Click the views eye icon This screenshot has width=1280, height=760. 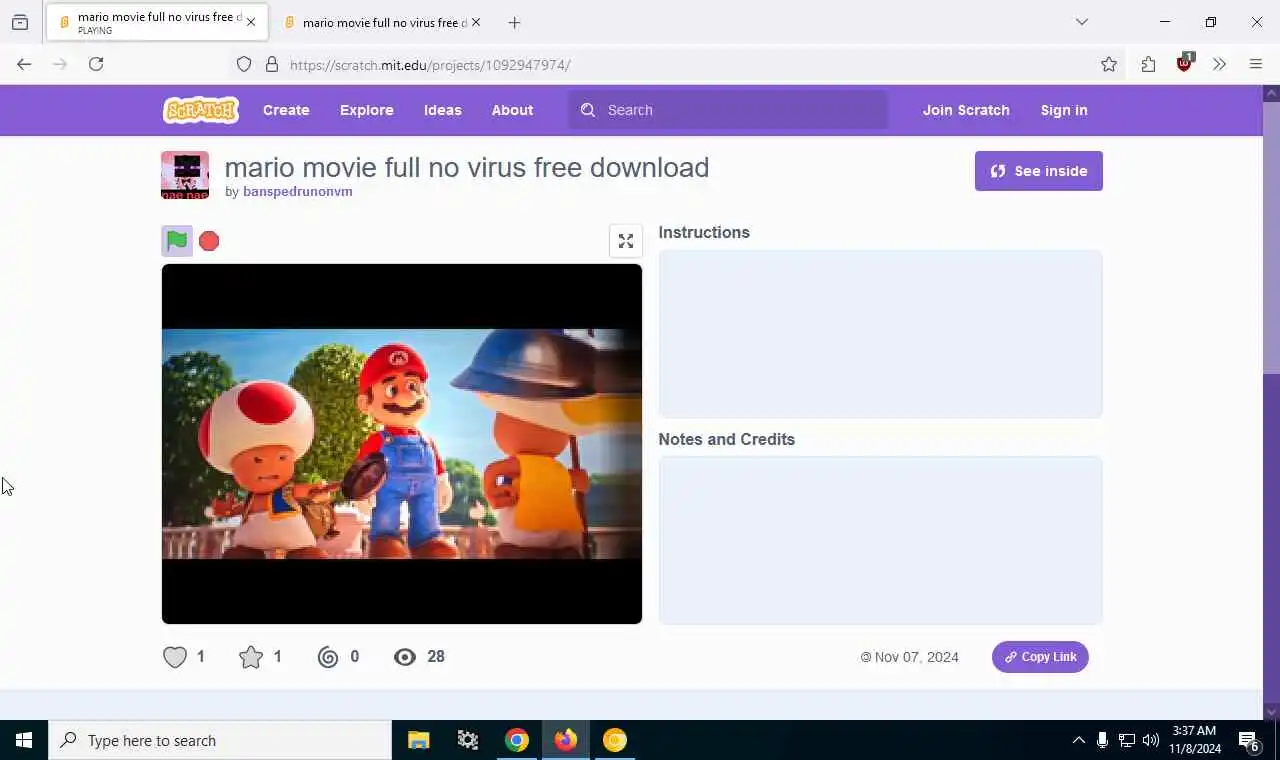[x=405, y=657]
